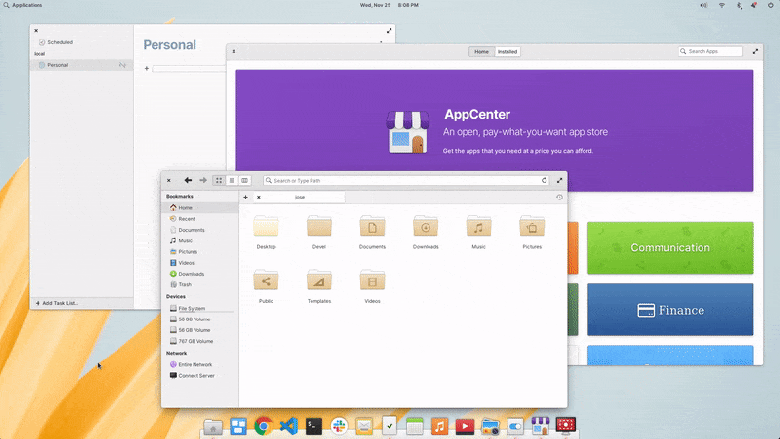This screenshot has width=780, height=439.
Task: Click the Search Apps field in AppCenter
Action: (x=710, y=51)
